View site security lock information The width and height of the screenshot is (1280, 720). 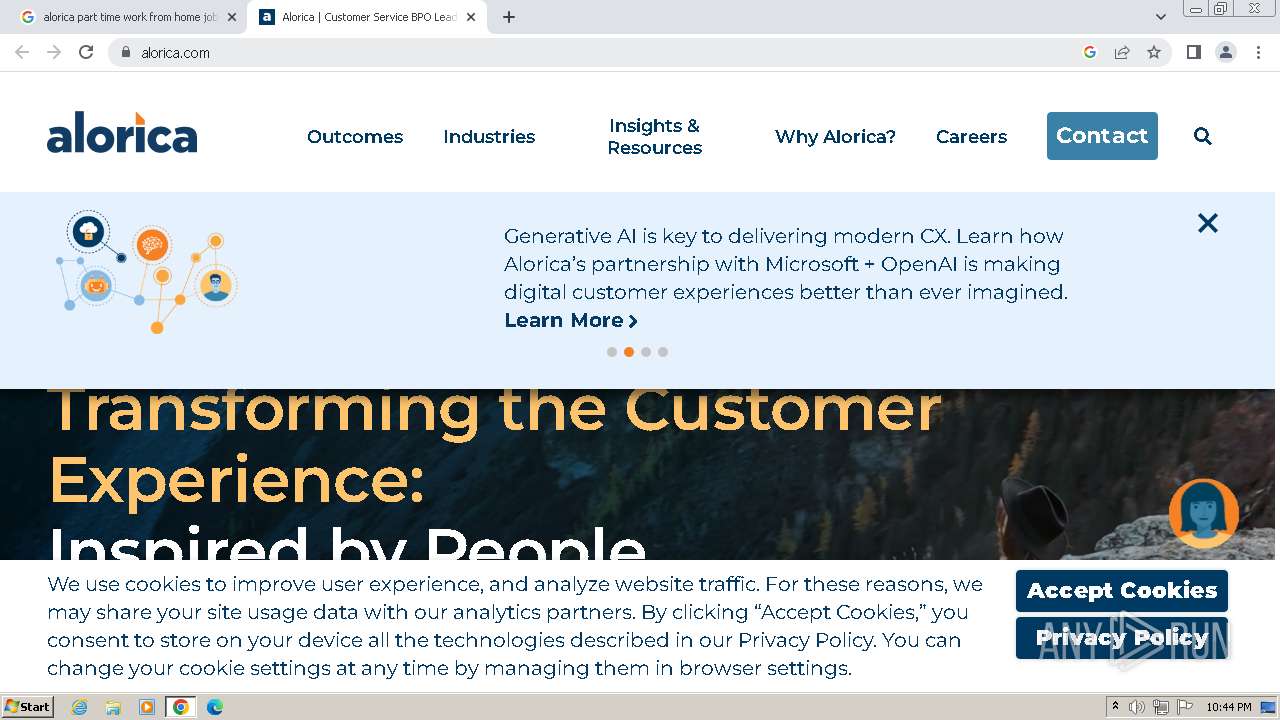(x=125, y=52)
